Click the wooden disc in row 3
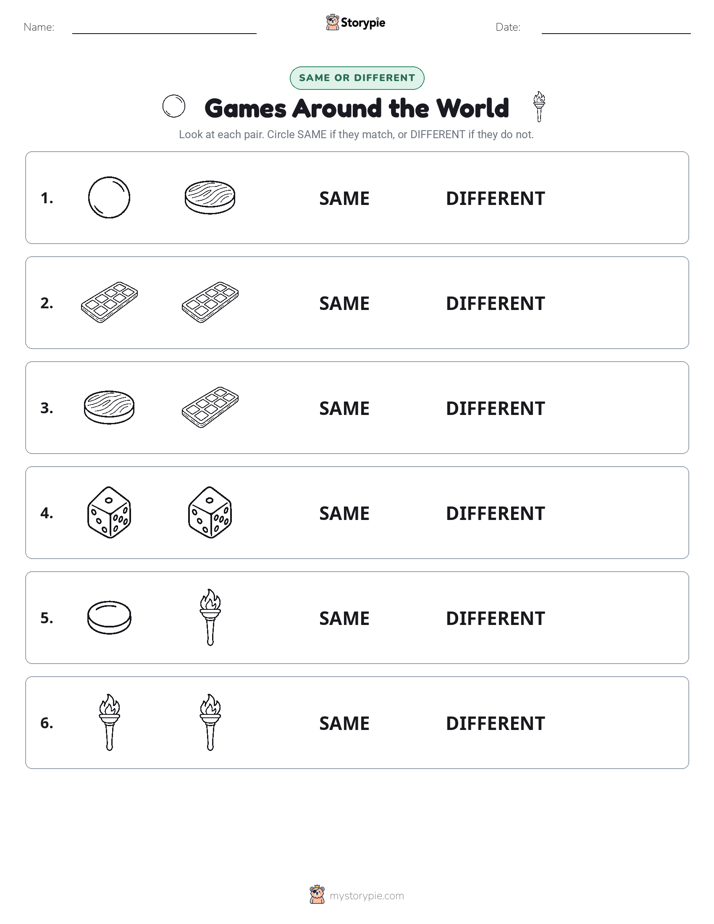714x924 pixels. click(109, 407)
